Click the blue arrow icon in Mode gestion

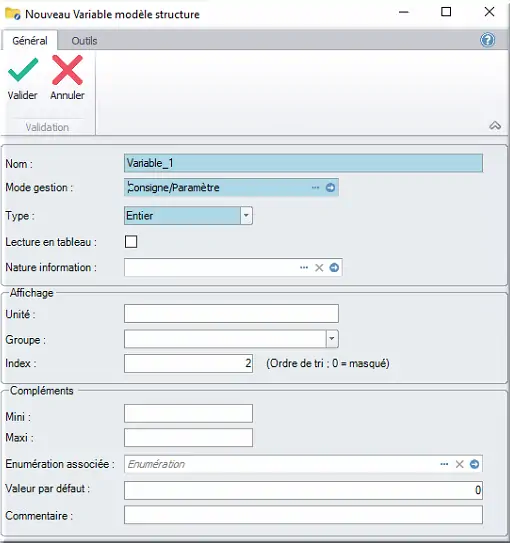click(x=330, y=188)
